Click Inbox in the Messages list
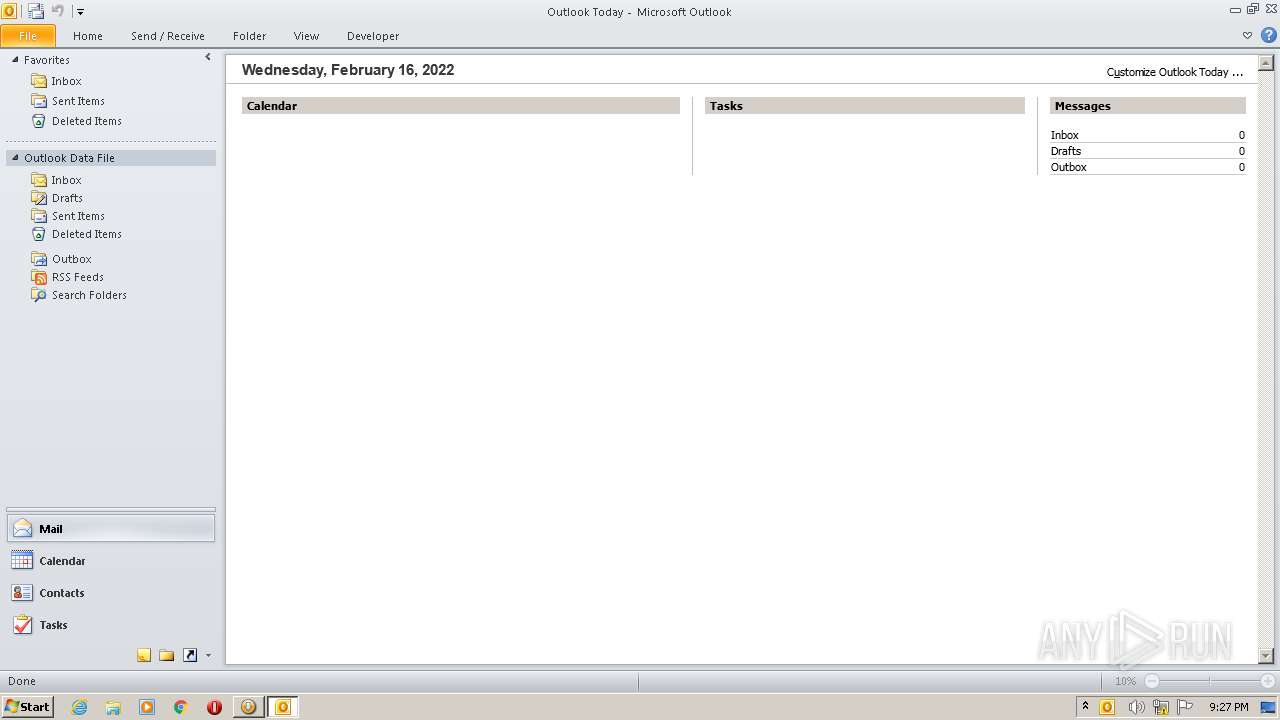 [1065, 135]
